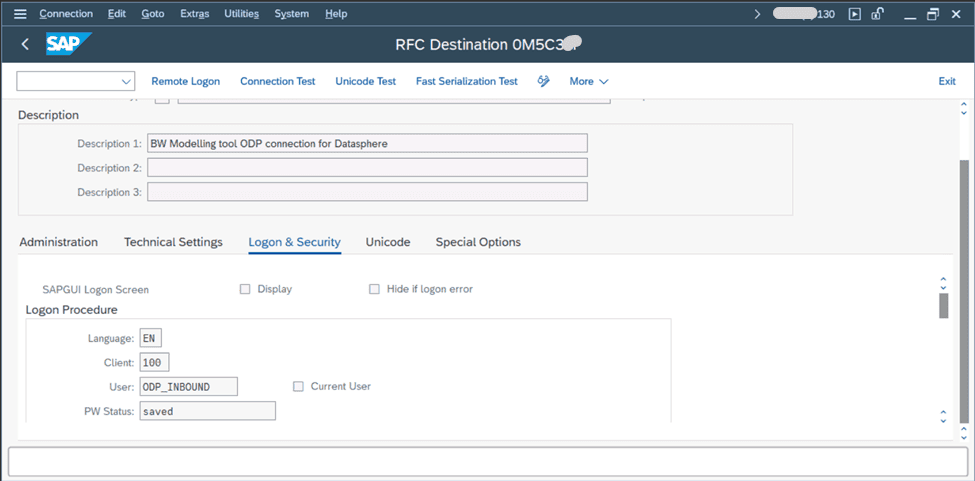The width and height of the screenshot is (975, 481).
Task: Run the Connection Test
Action: coord(277,81)
